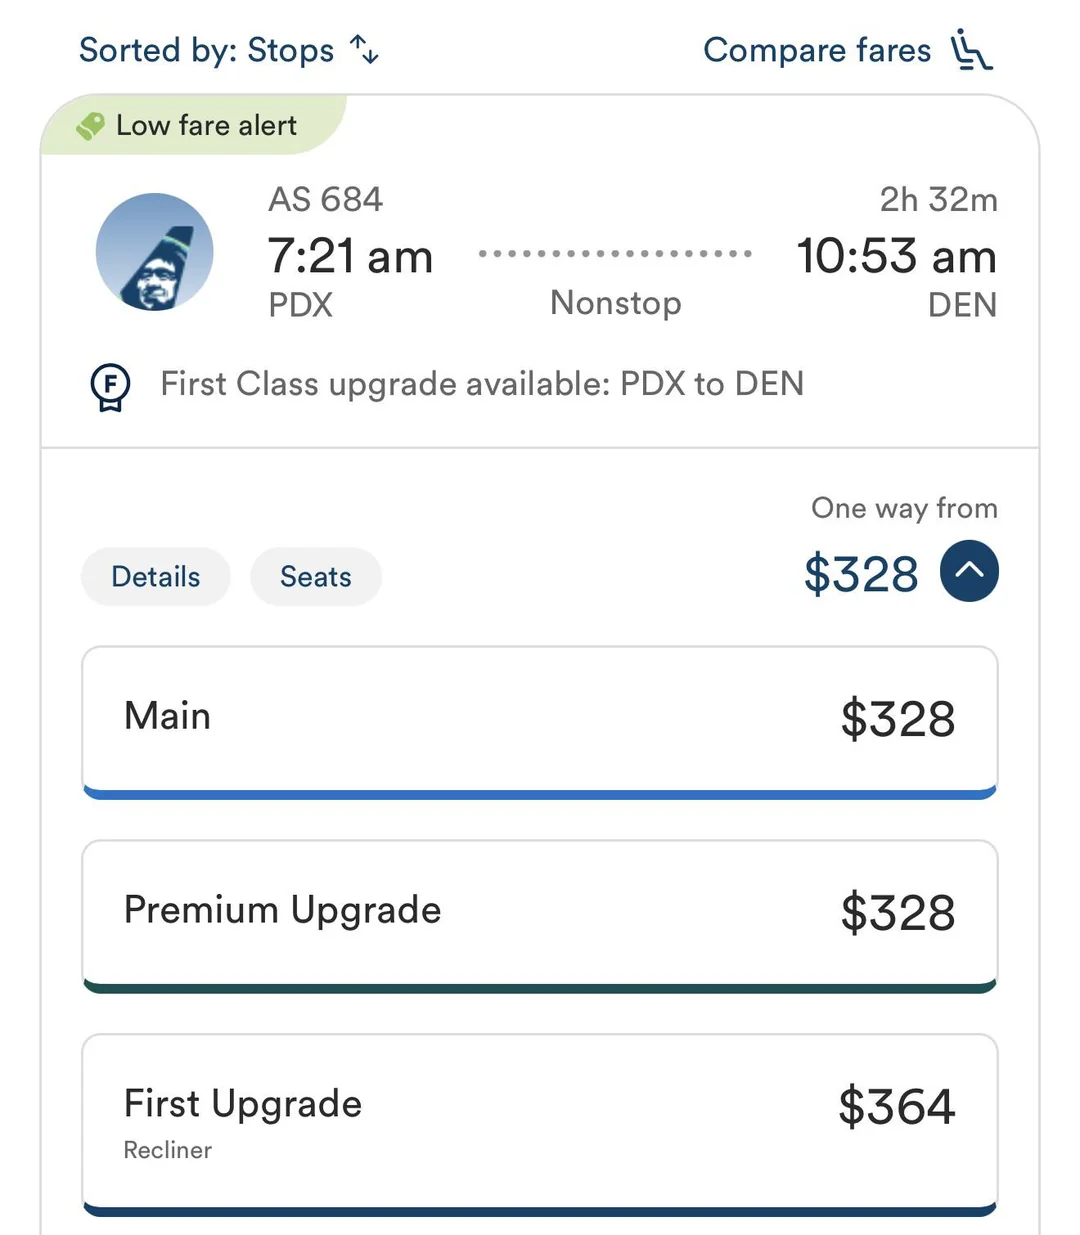Viewport: 1080px width, 1235px height.
Task: Click the green Low fare alert tag icon
Action: 90,126
